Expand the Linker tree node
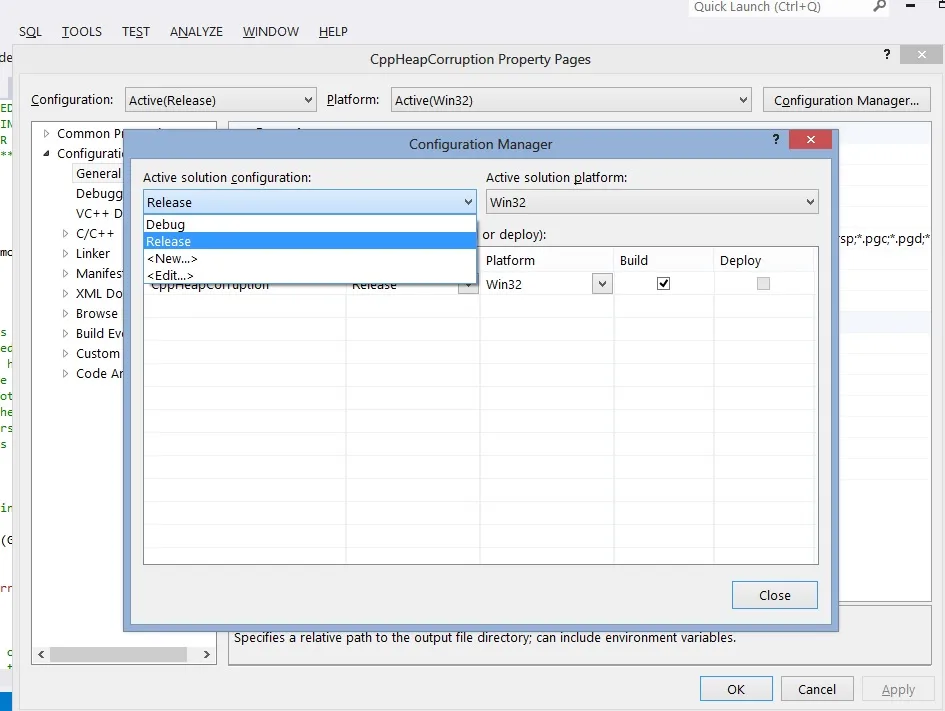The image size is (945, 711). (65, 254)
